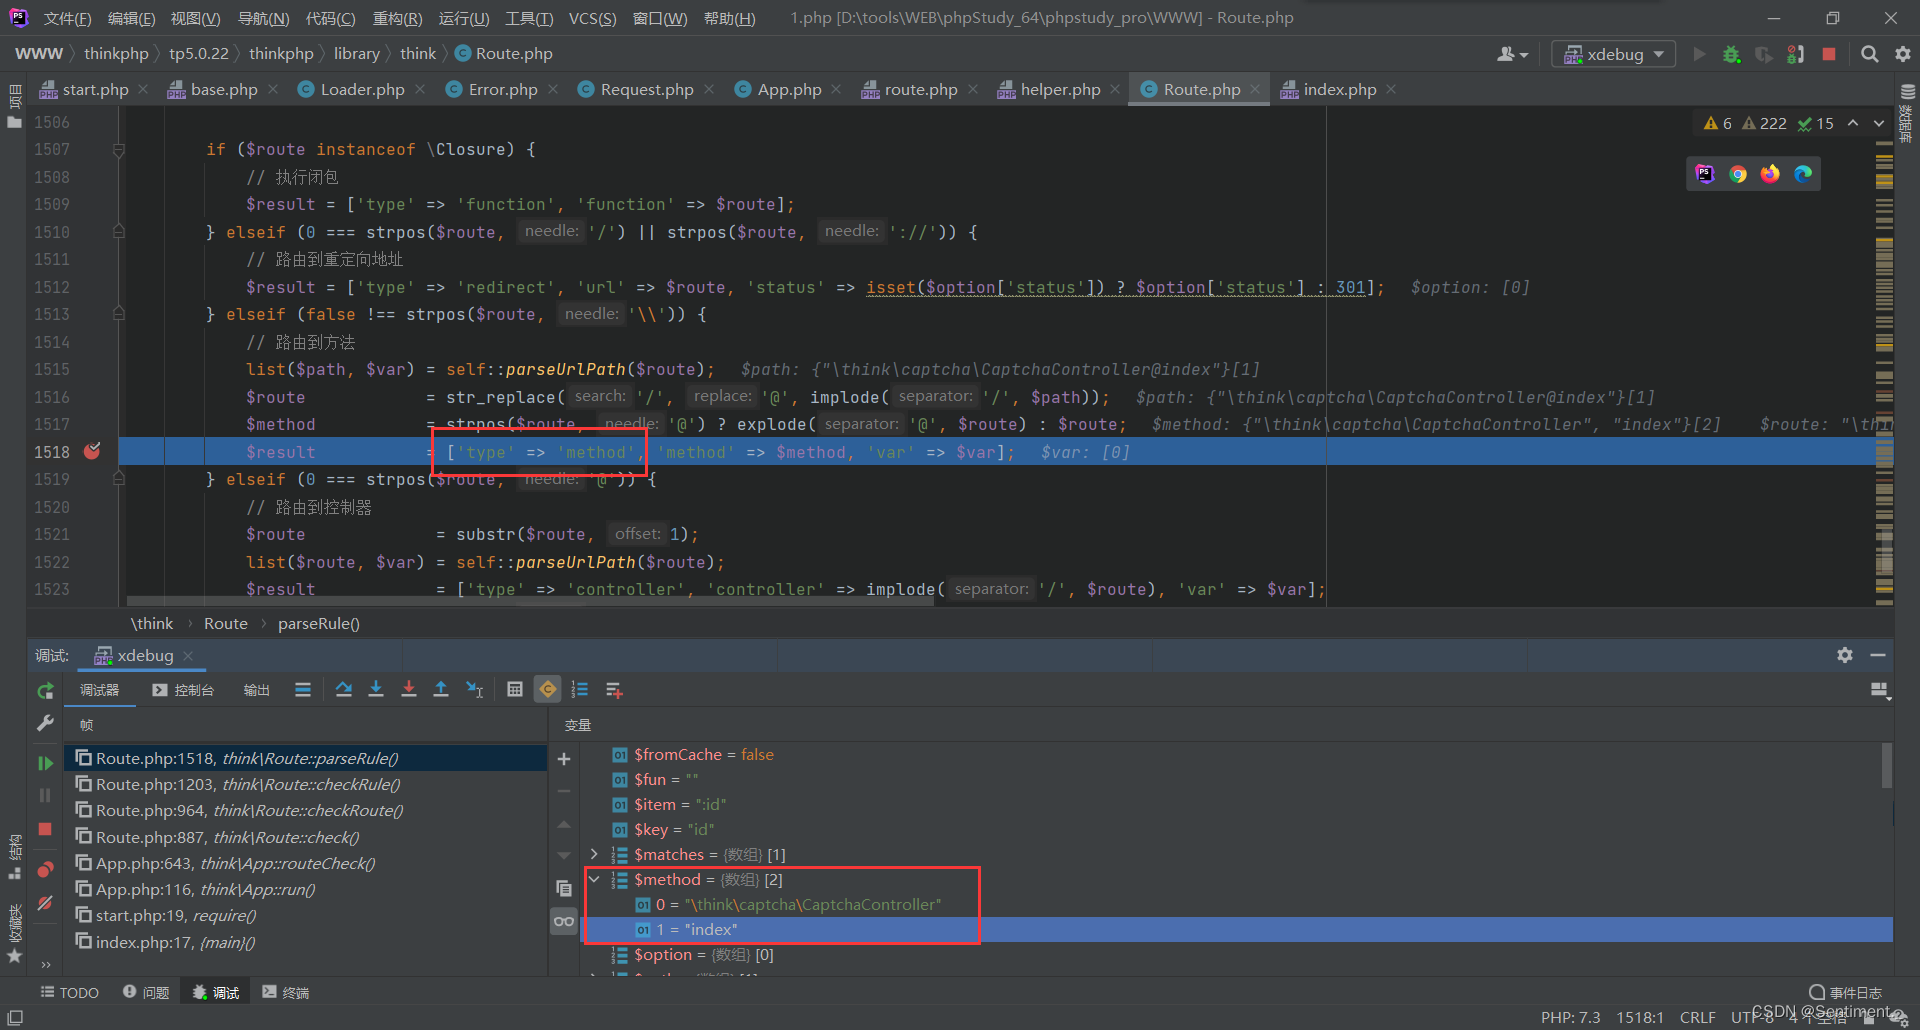Screen dimensions: 1920x1030
Task: Click red Stop icon in debug sidebar
Action: [45, 829]
